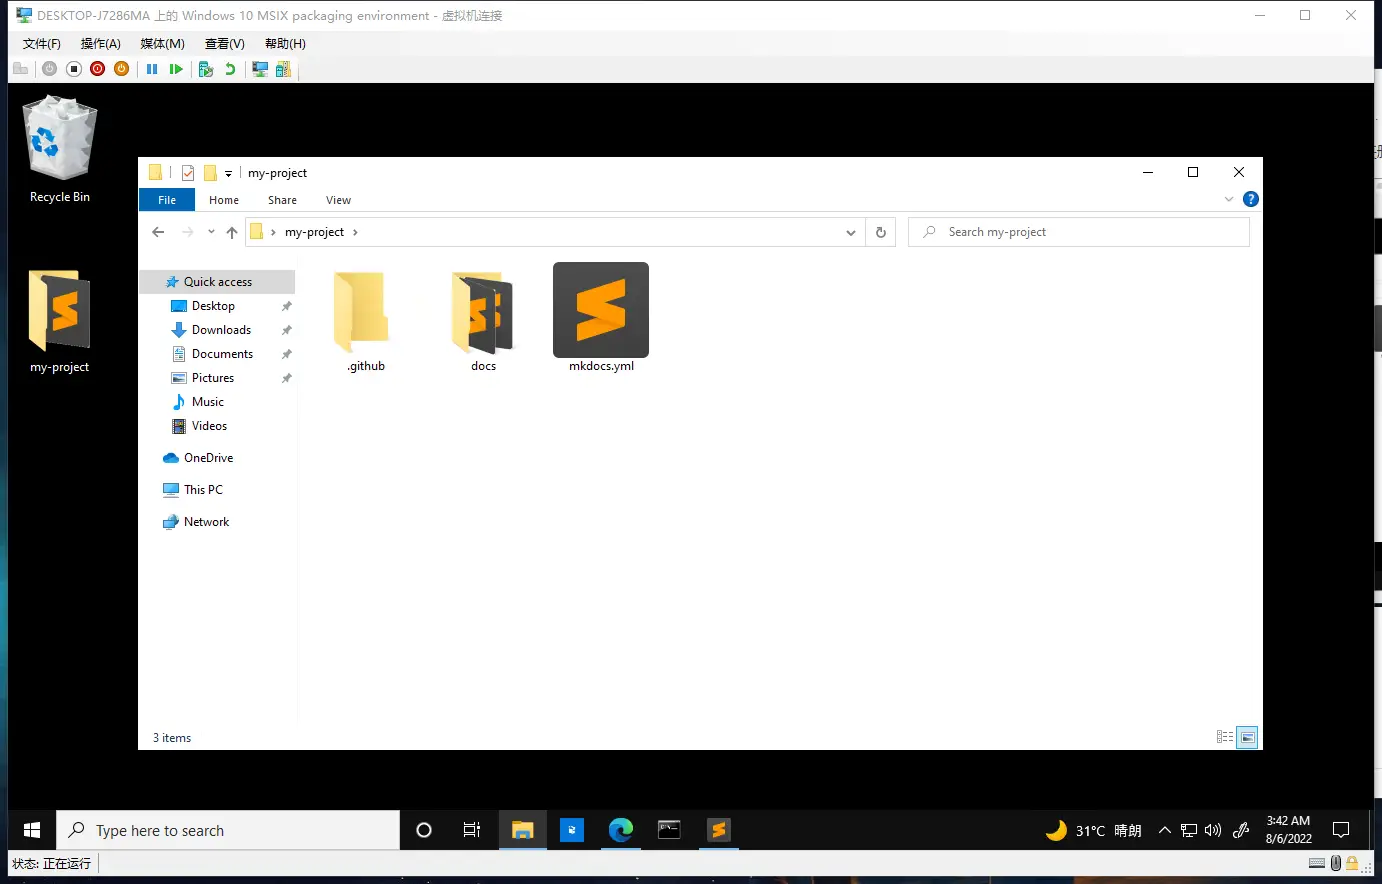Click the Checkpoint icon in the VM toolbar
The image size is (1382, 884).
206,69
